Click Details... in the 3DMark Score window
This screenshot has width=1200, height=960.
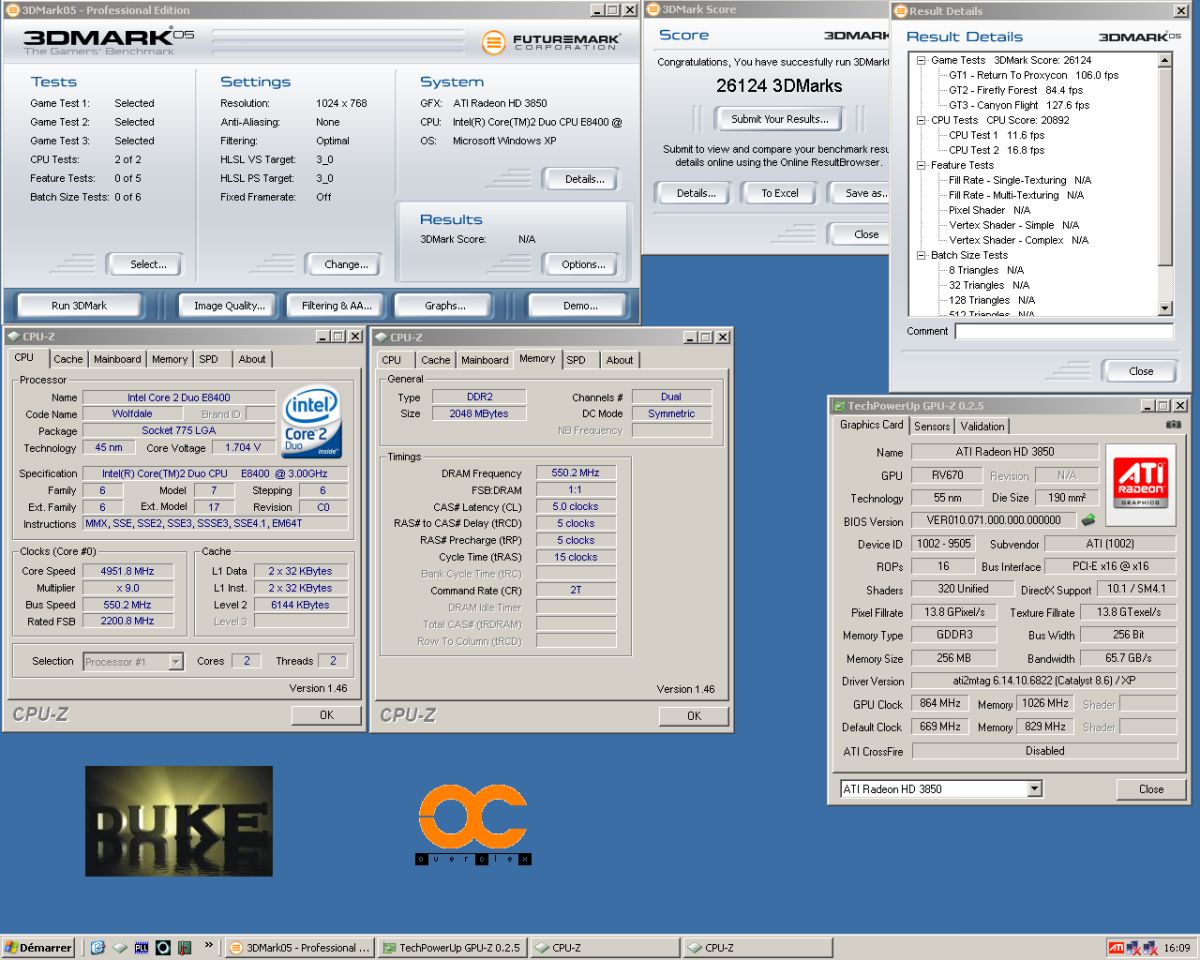(695, 193)
